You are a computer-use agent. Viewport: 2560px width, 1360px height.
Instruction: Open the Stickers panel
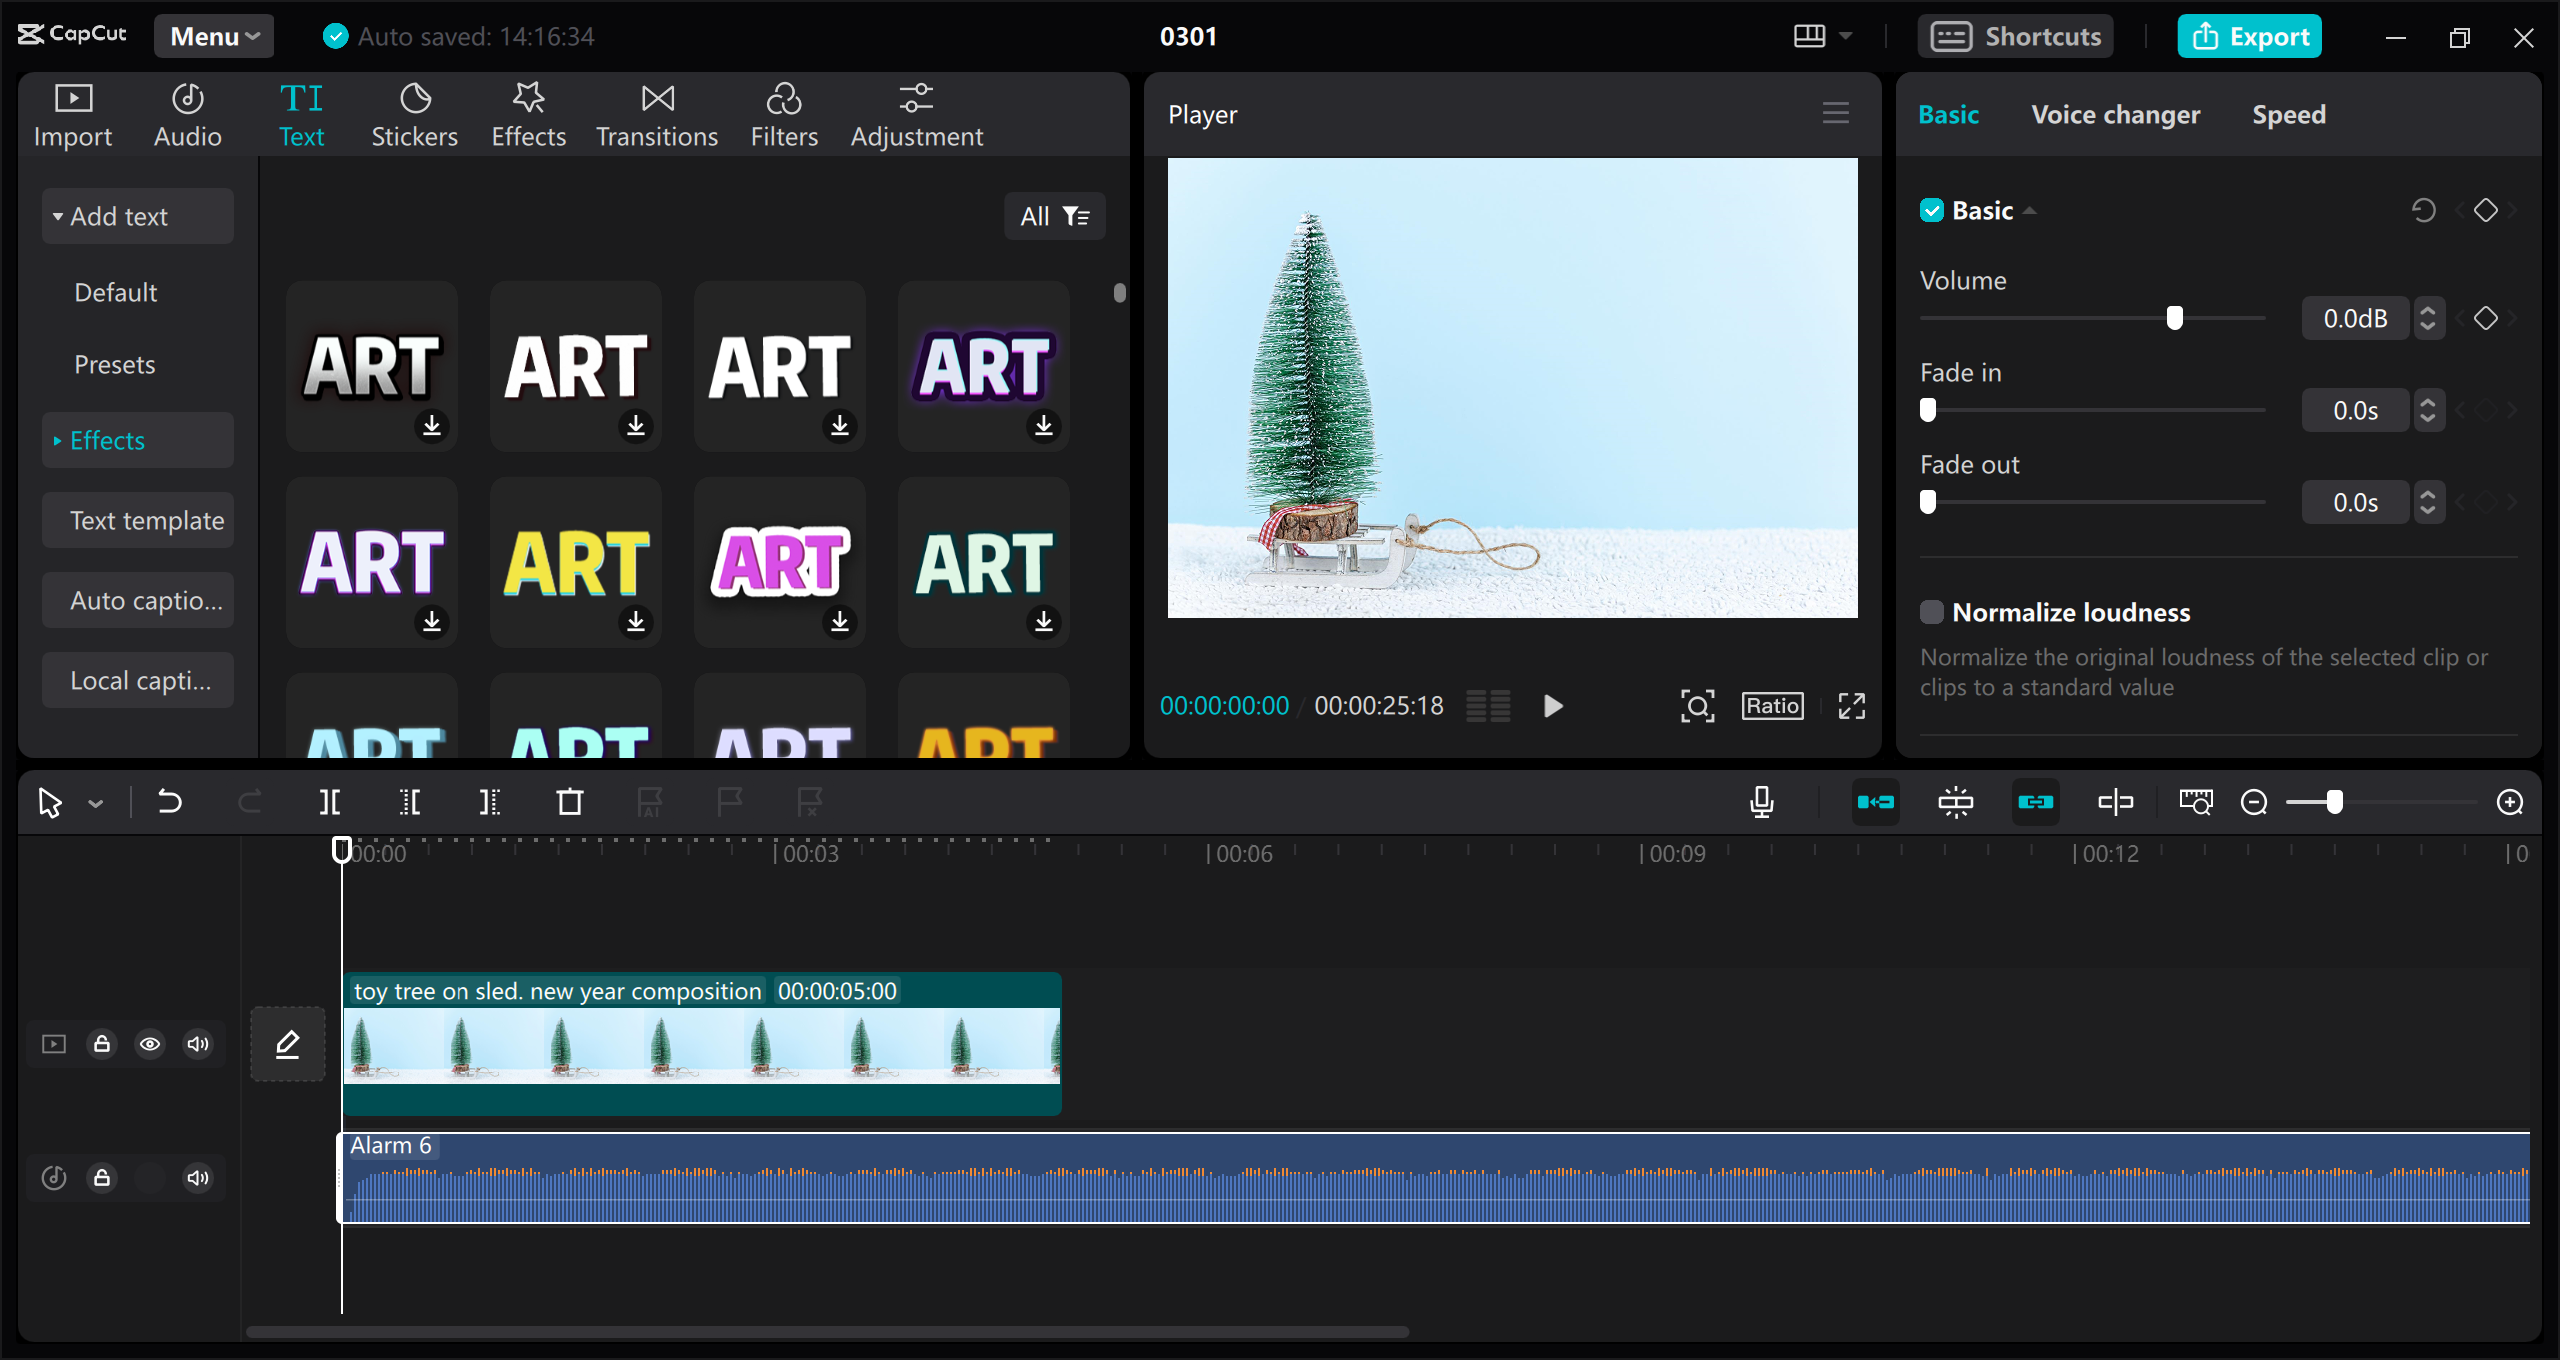coord(414,113)
